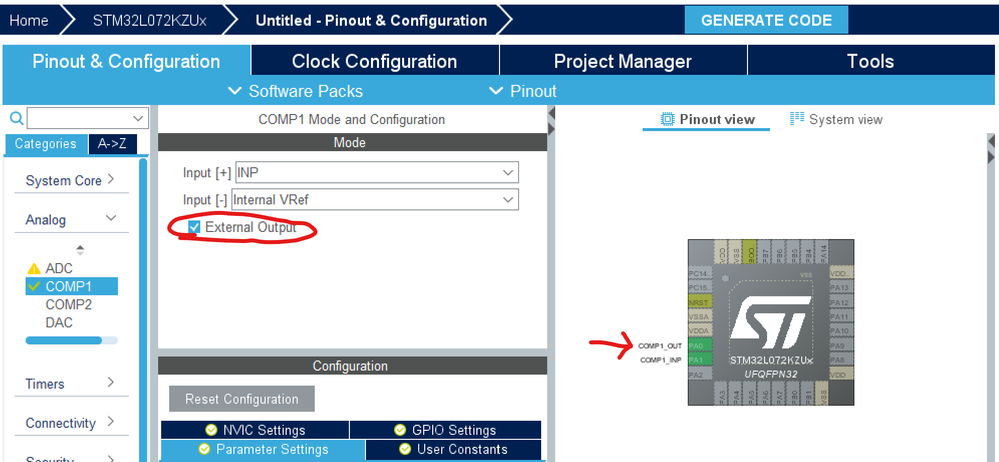Select DAC in the Analog list

pyautogui.click(x=59, y=322)
